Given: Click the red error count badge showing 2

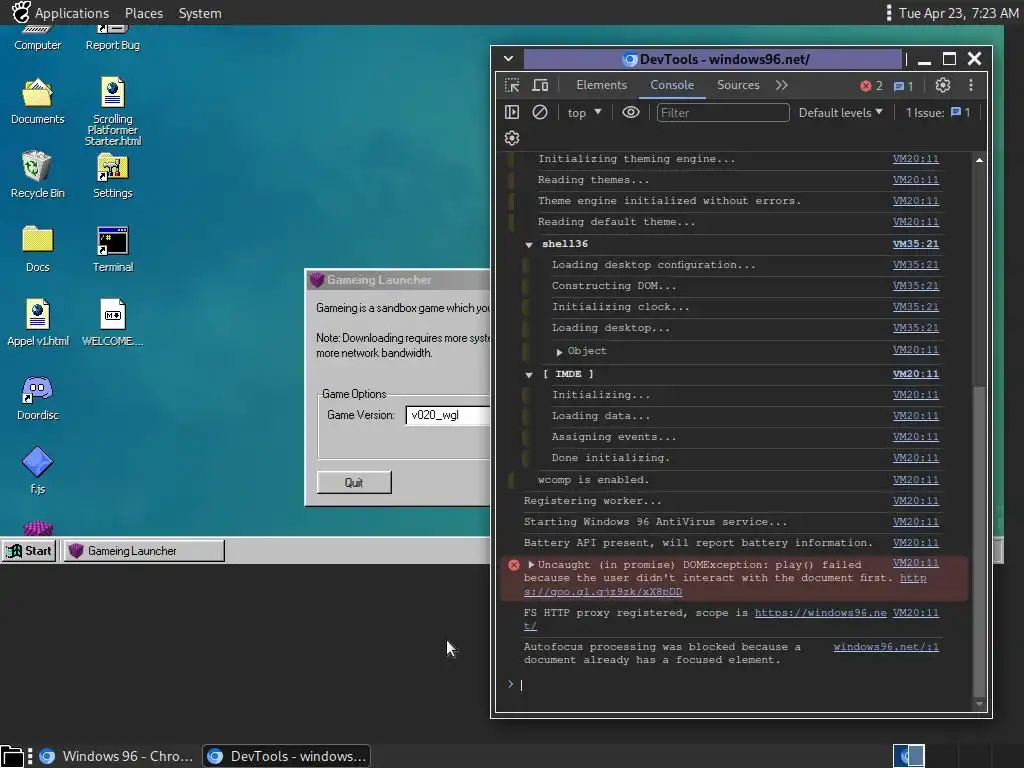Looking at the screenshot, I should (871, 86).
